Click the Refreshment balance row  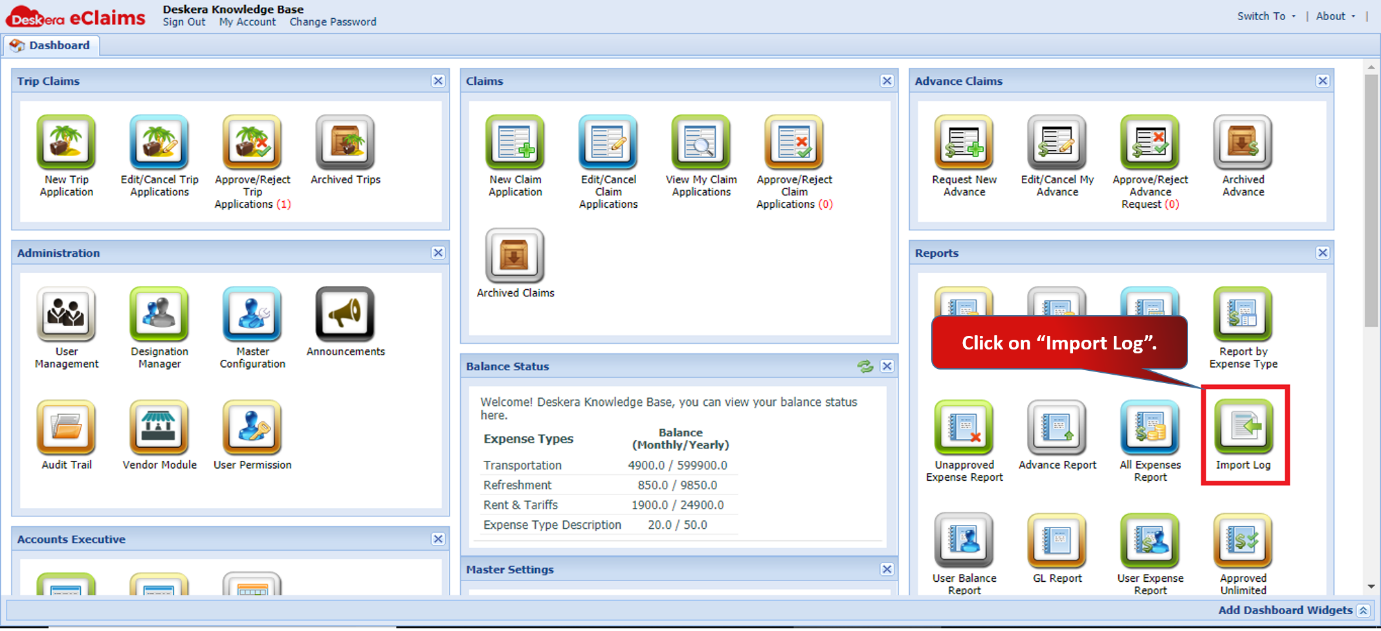click(x=609, y=485)
